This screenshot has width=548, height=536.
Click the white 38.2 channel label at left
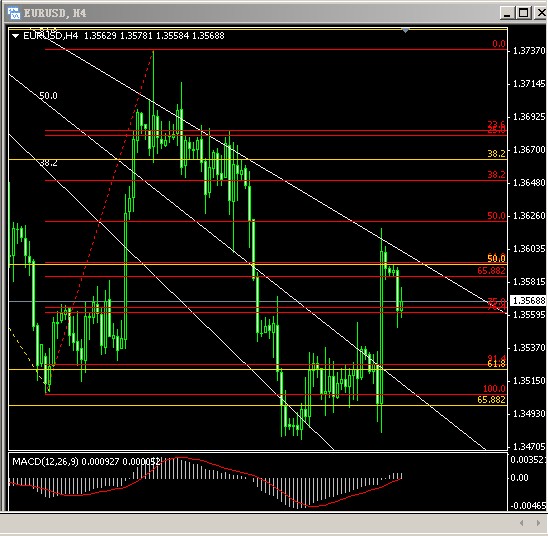pos(48,163)
